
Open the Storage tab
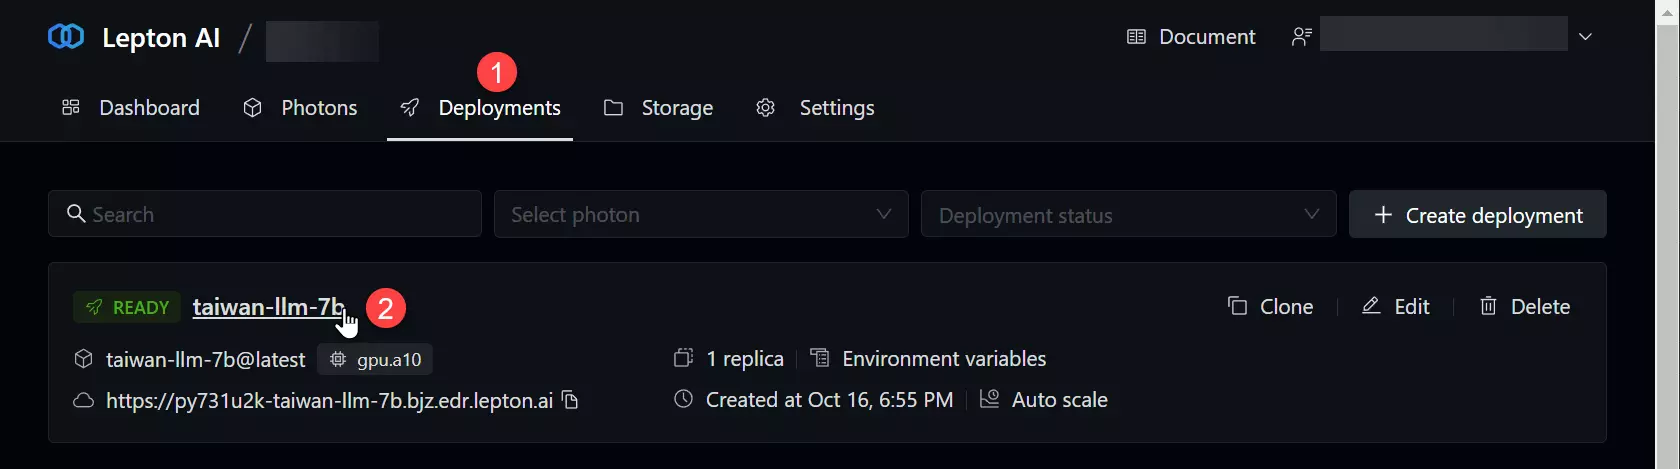click(x=658, y=108)
